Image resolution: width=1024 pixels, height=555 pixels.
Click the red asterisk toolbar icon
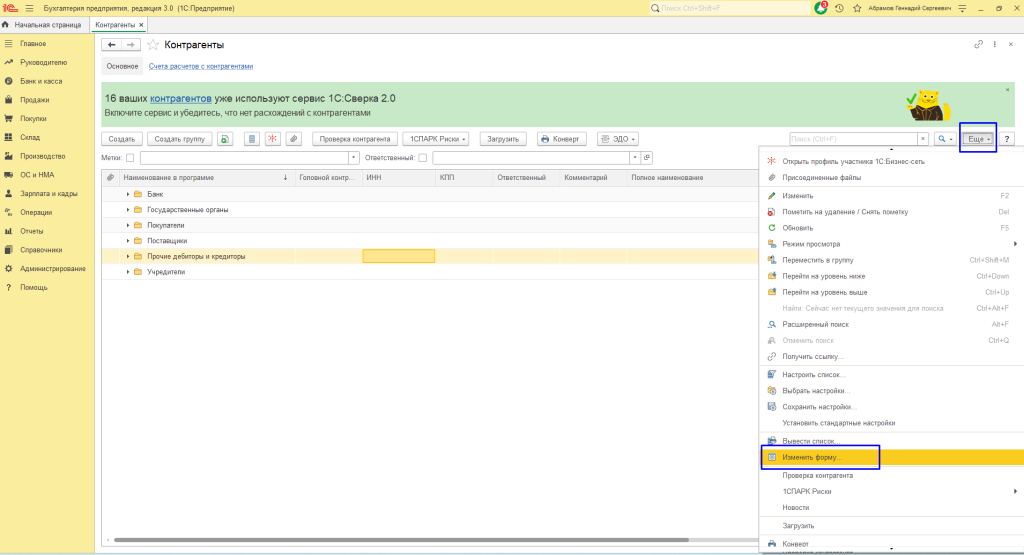tap(272, 139)
